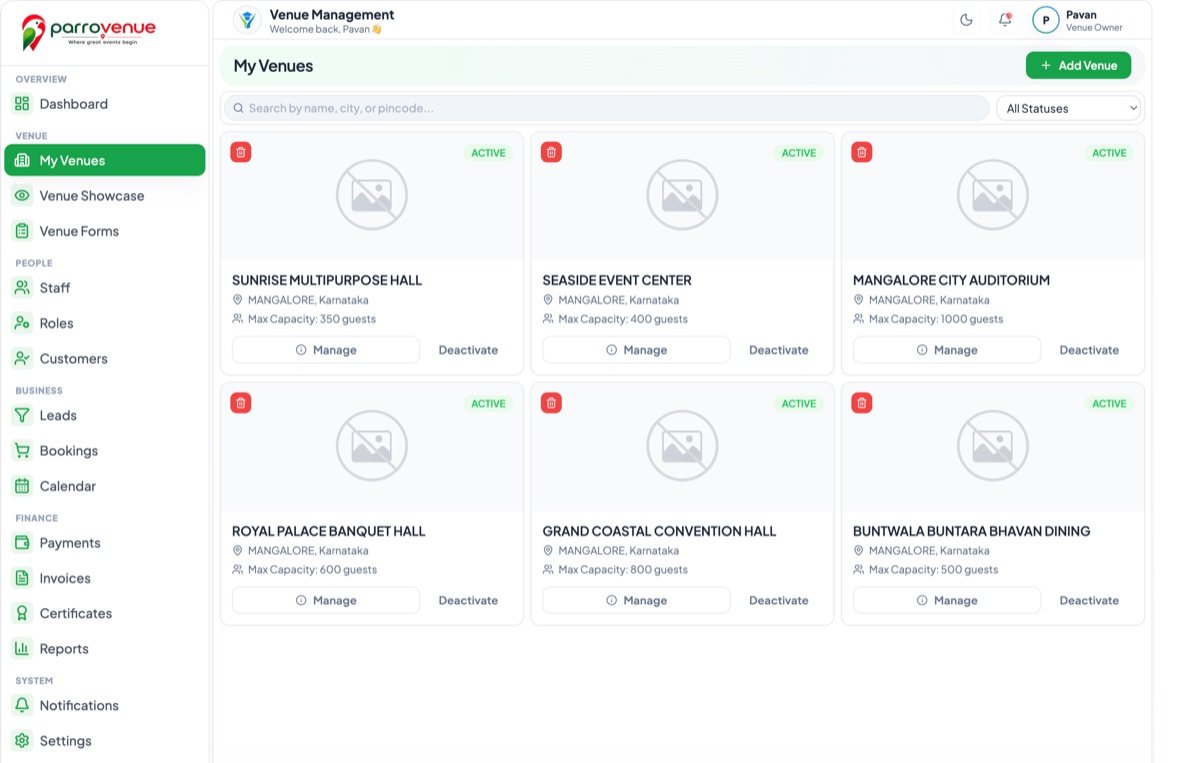Click the Invoices document icon
Viewport: 1200px width, 763px height.
[22, 578]
